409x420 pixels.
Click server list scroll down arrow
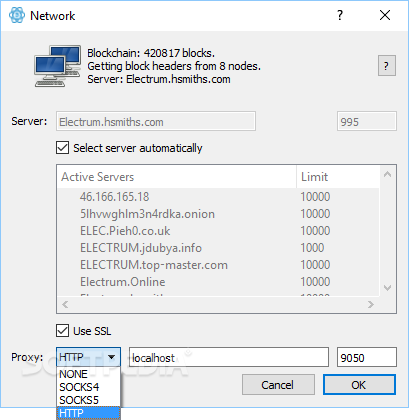tap(387, 288)
